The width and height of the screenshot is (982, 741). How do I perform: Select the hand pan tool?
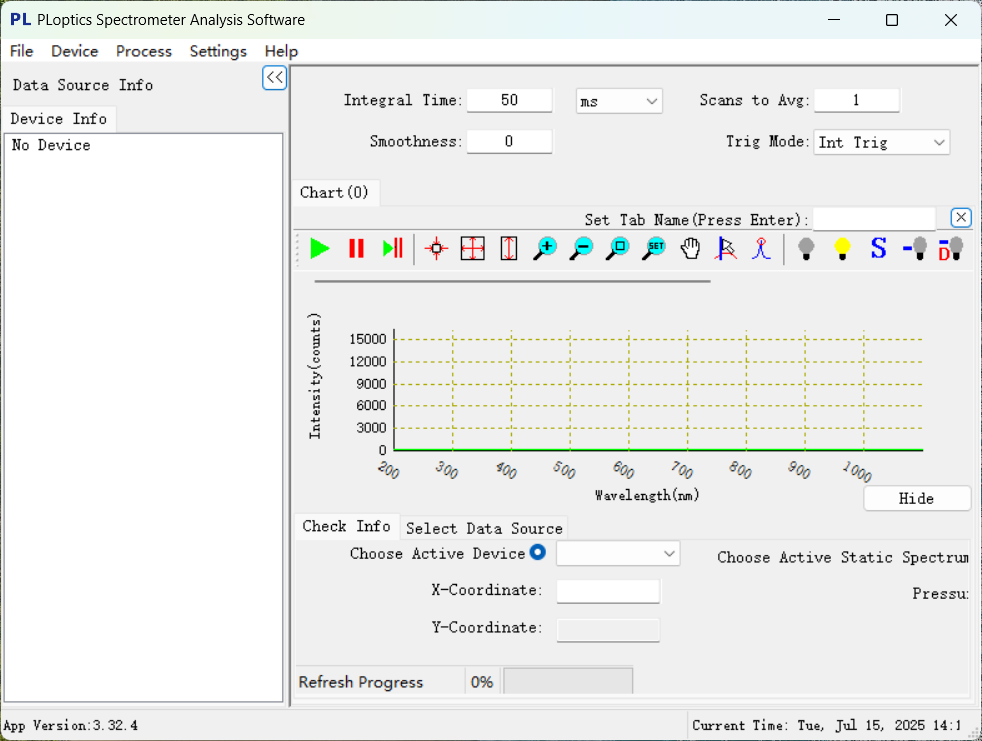click(x=690, y=248)
